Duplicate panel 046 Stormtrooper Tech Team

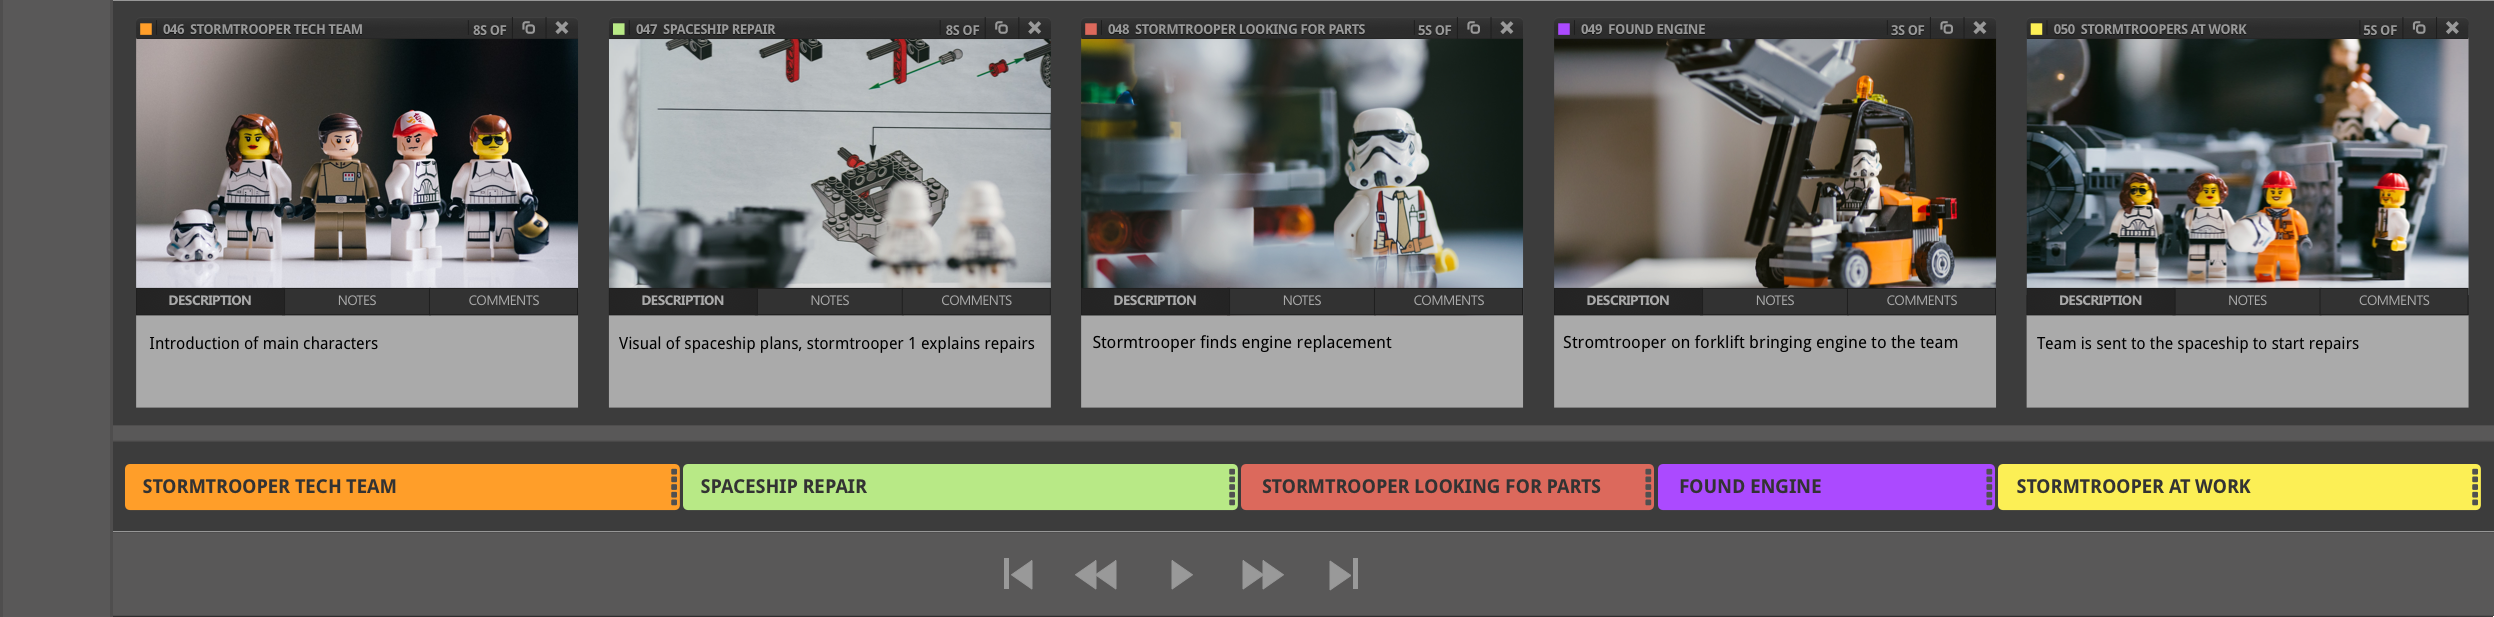click(529, 28)
